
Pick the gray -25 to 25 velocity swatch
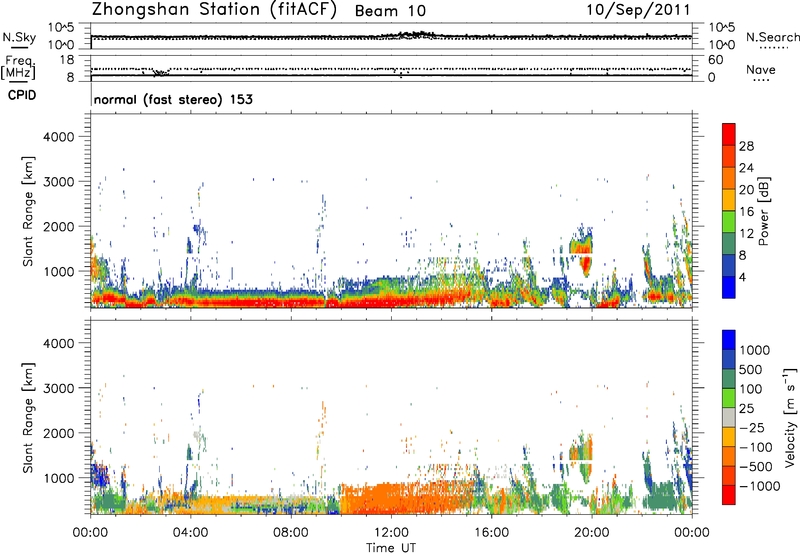729,418
